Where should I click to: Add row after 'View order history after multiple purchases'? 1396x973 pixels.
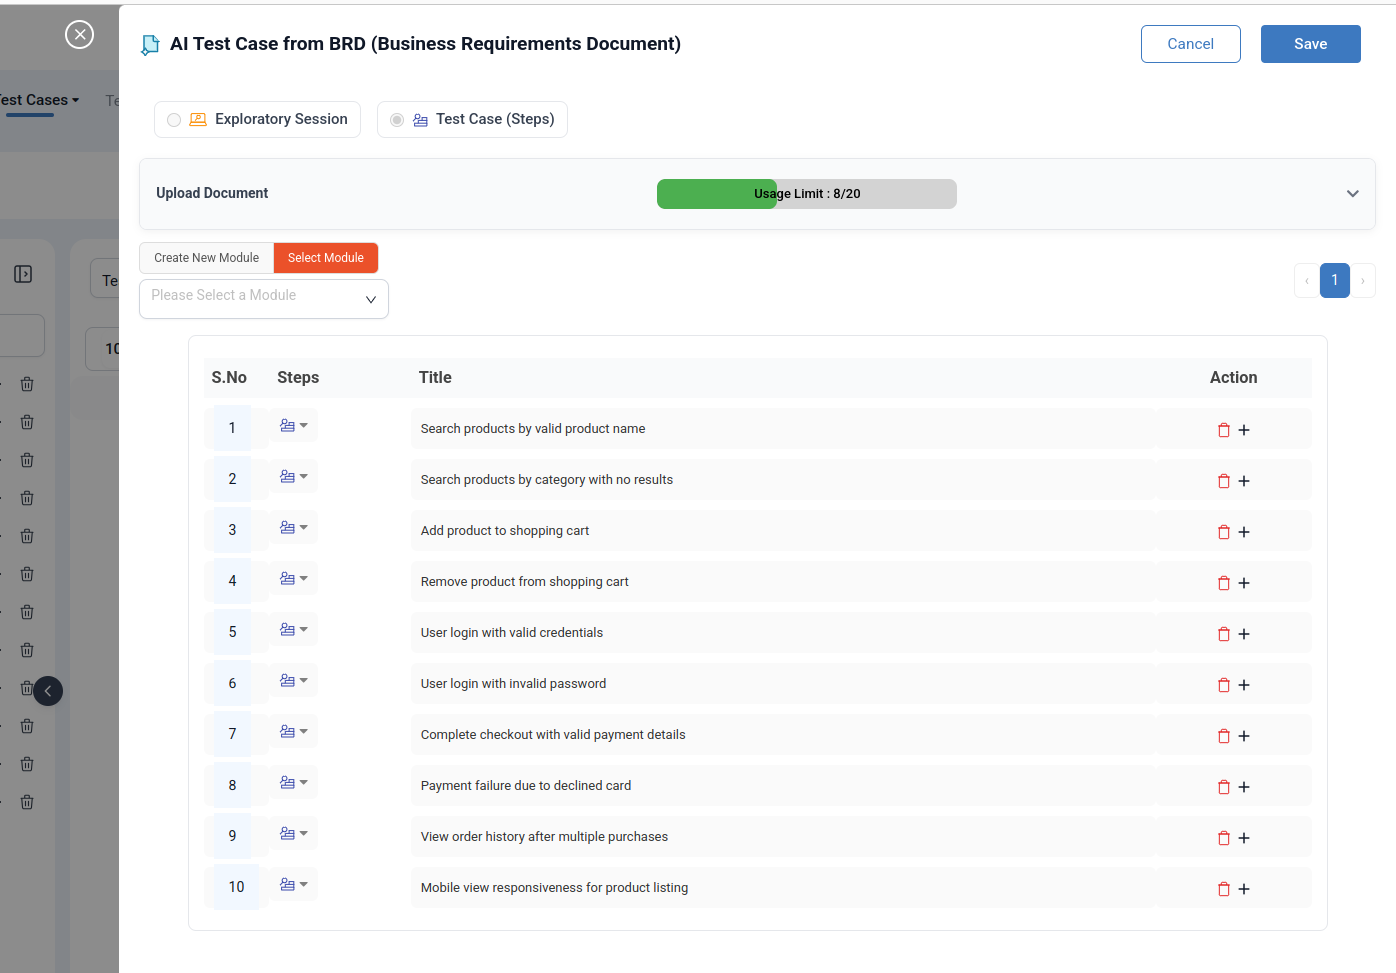point(1244,838)
